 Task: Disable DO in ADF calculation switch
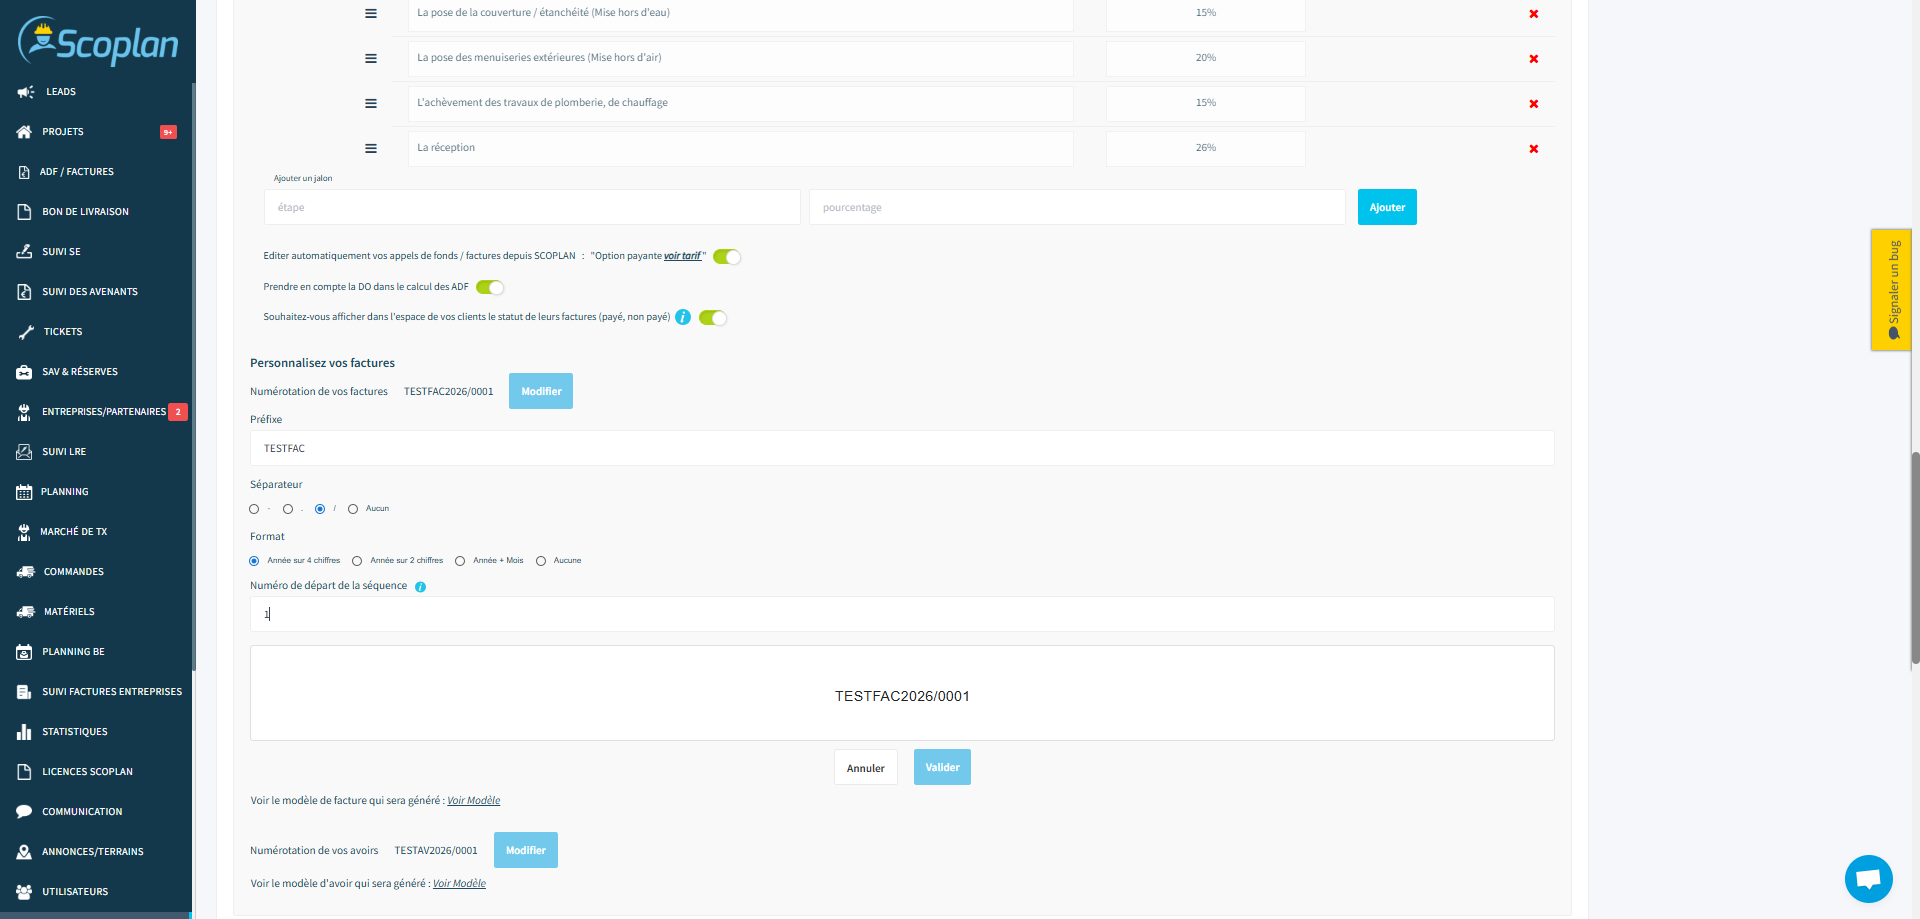pyautogui.click(x=490, y=288)
